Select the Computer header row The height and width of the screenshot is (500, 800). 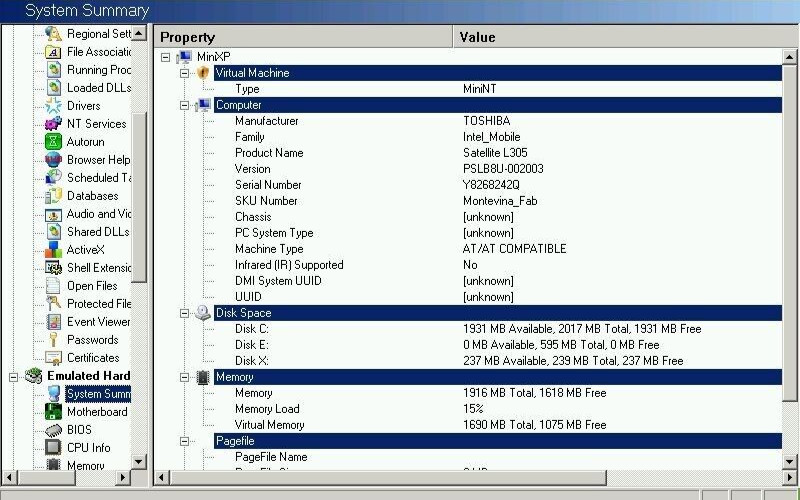click(497, 105)
